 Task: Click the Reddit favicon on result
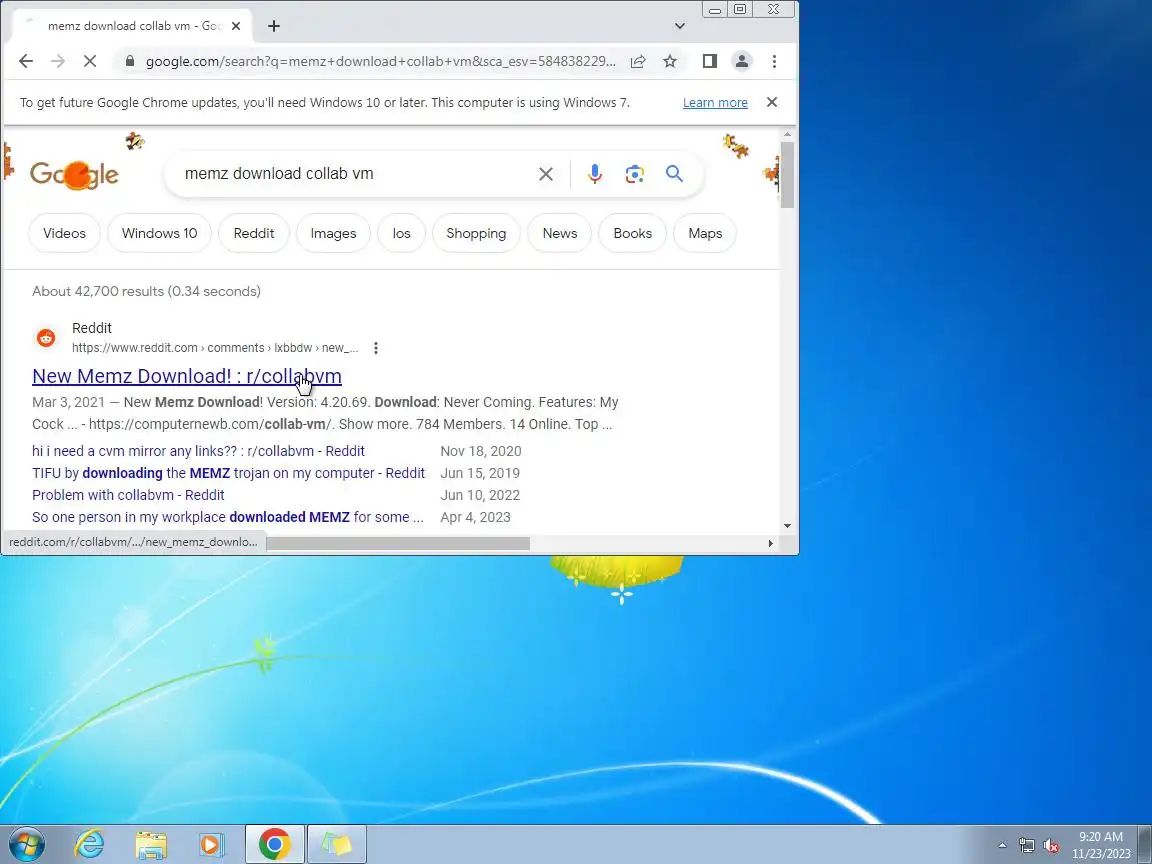pos(46,338)
